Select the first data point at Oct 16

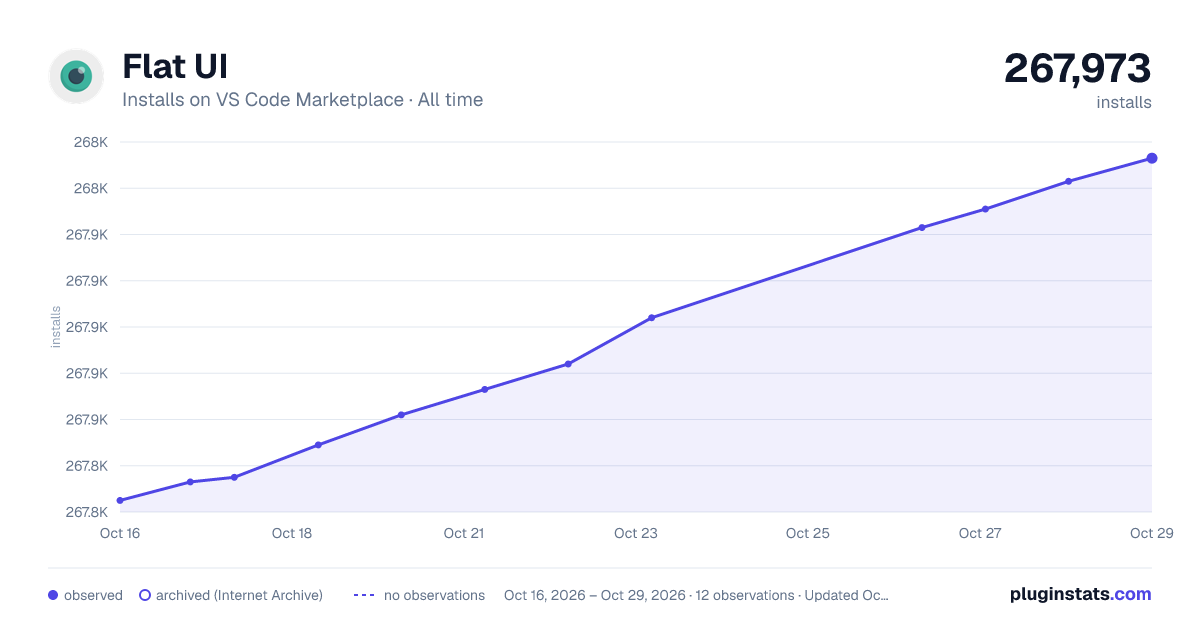120,500
